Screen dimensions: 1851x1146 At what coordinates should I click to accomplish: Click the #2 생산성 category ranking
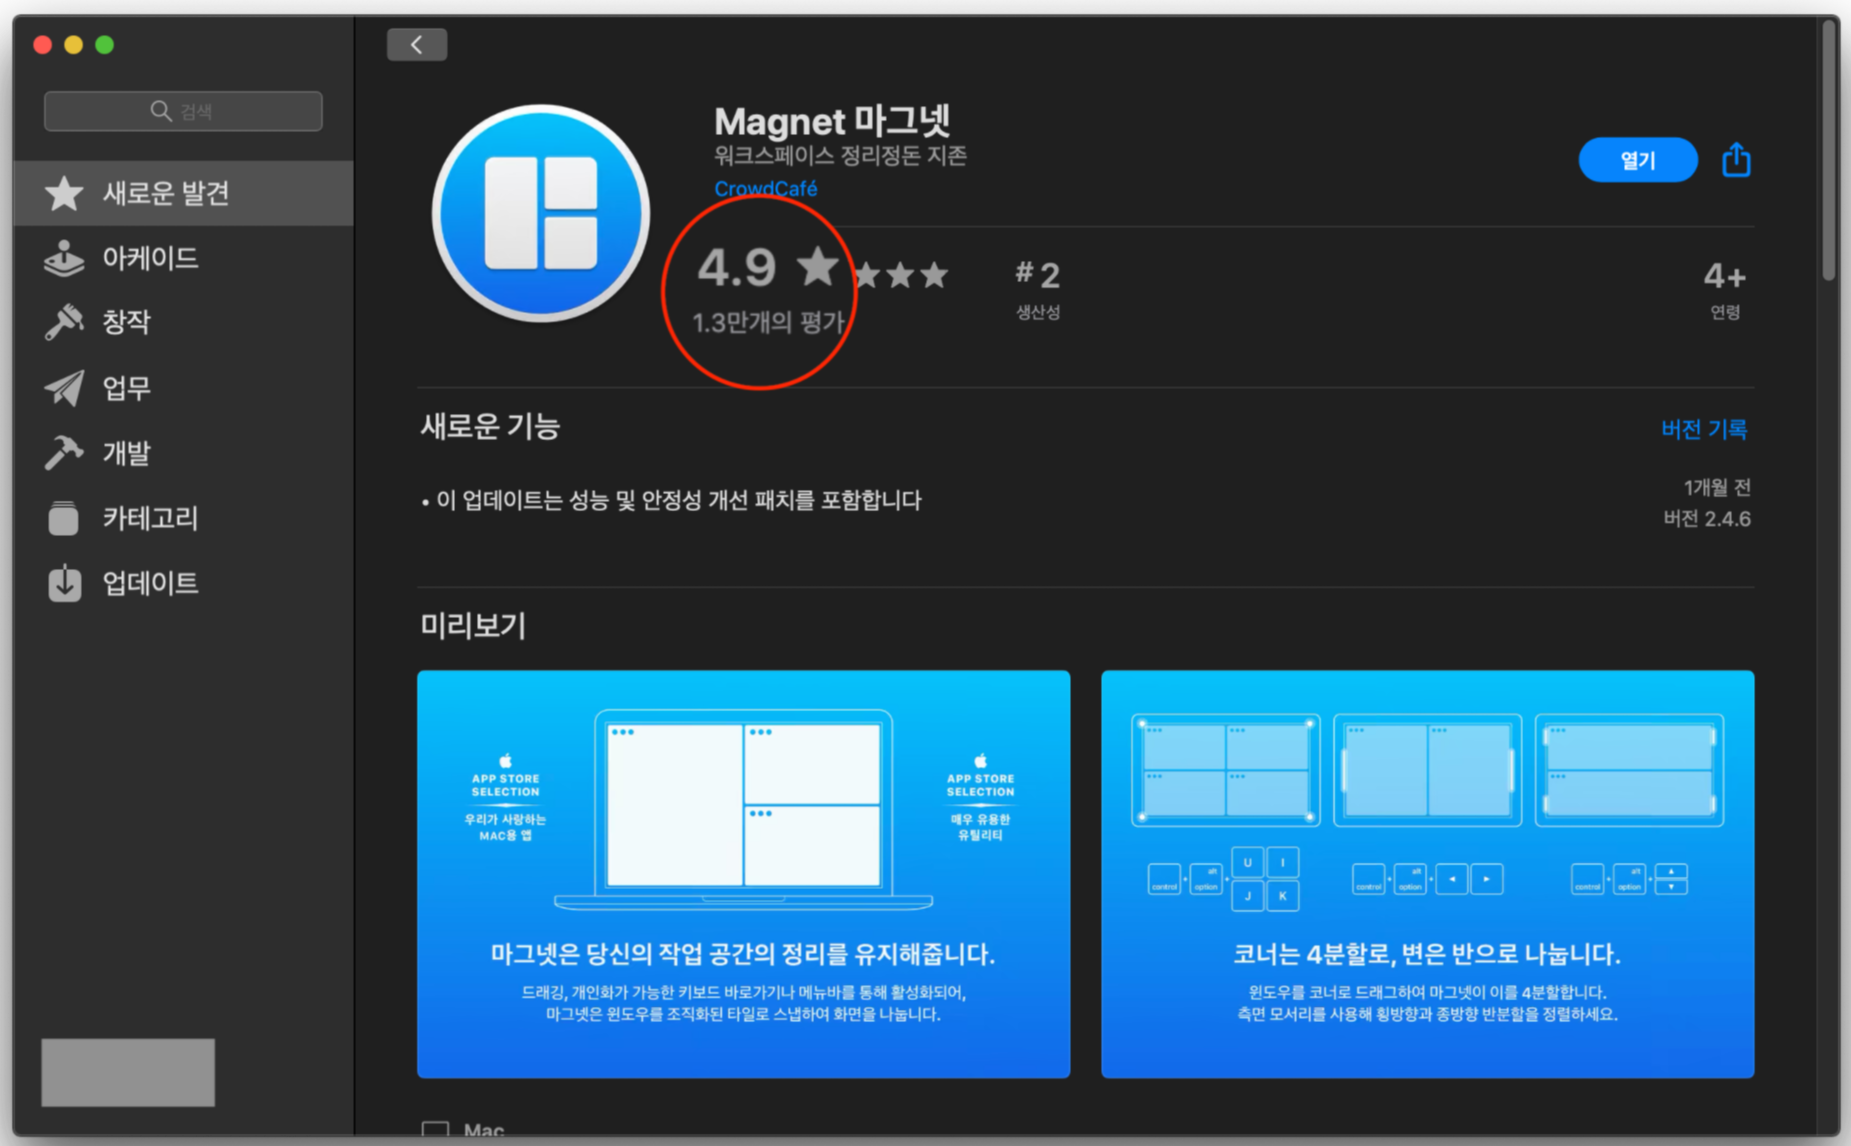(1038, 289)
